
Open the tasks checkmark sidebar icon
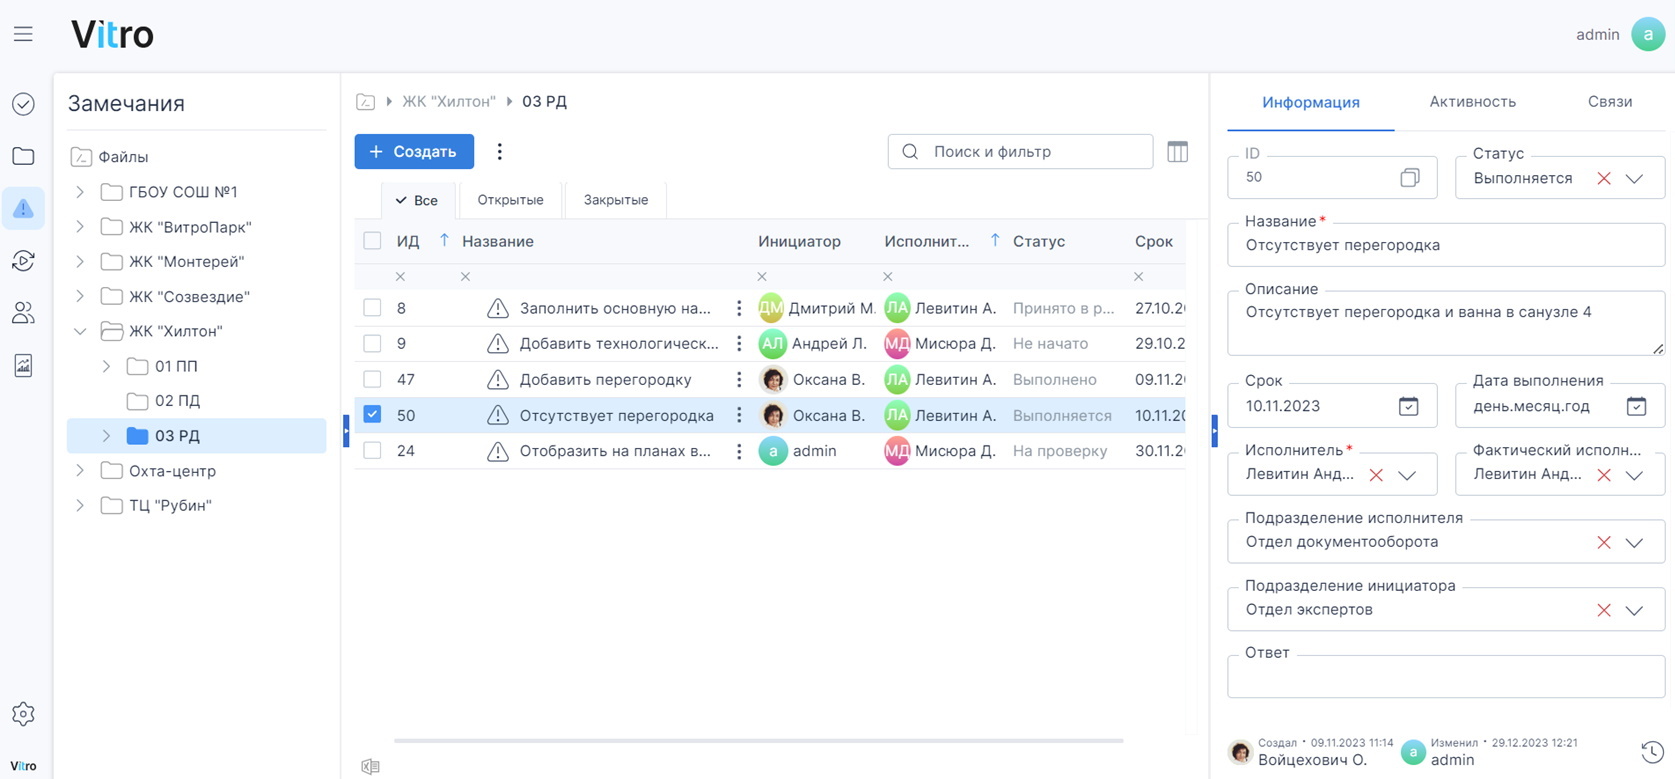pos(23,104)
